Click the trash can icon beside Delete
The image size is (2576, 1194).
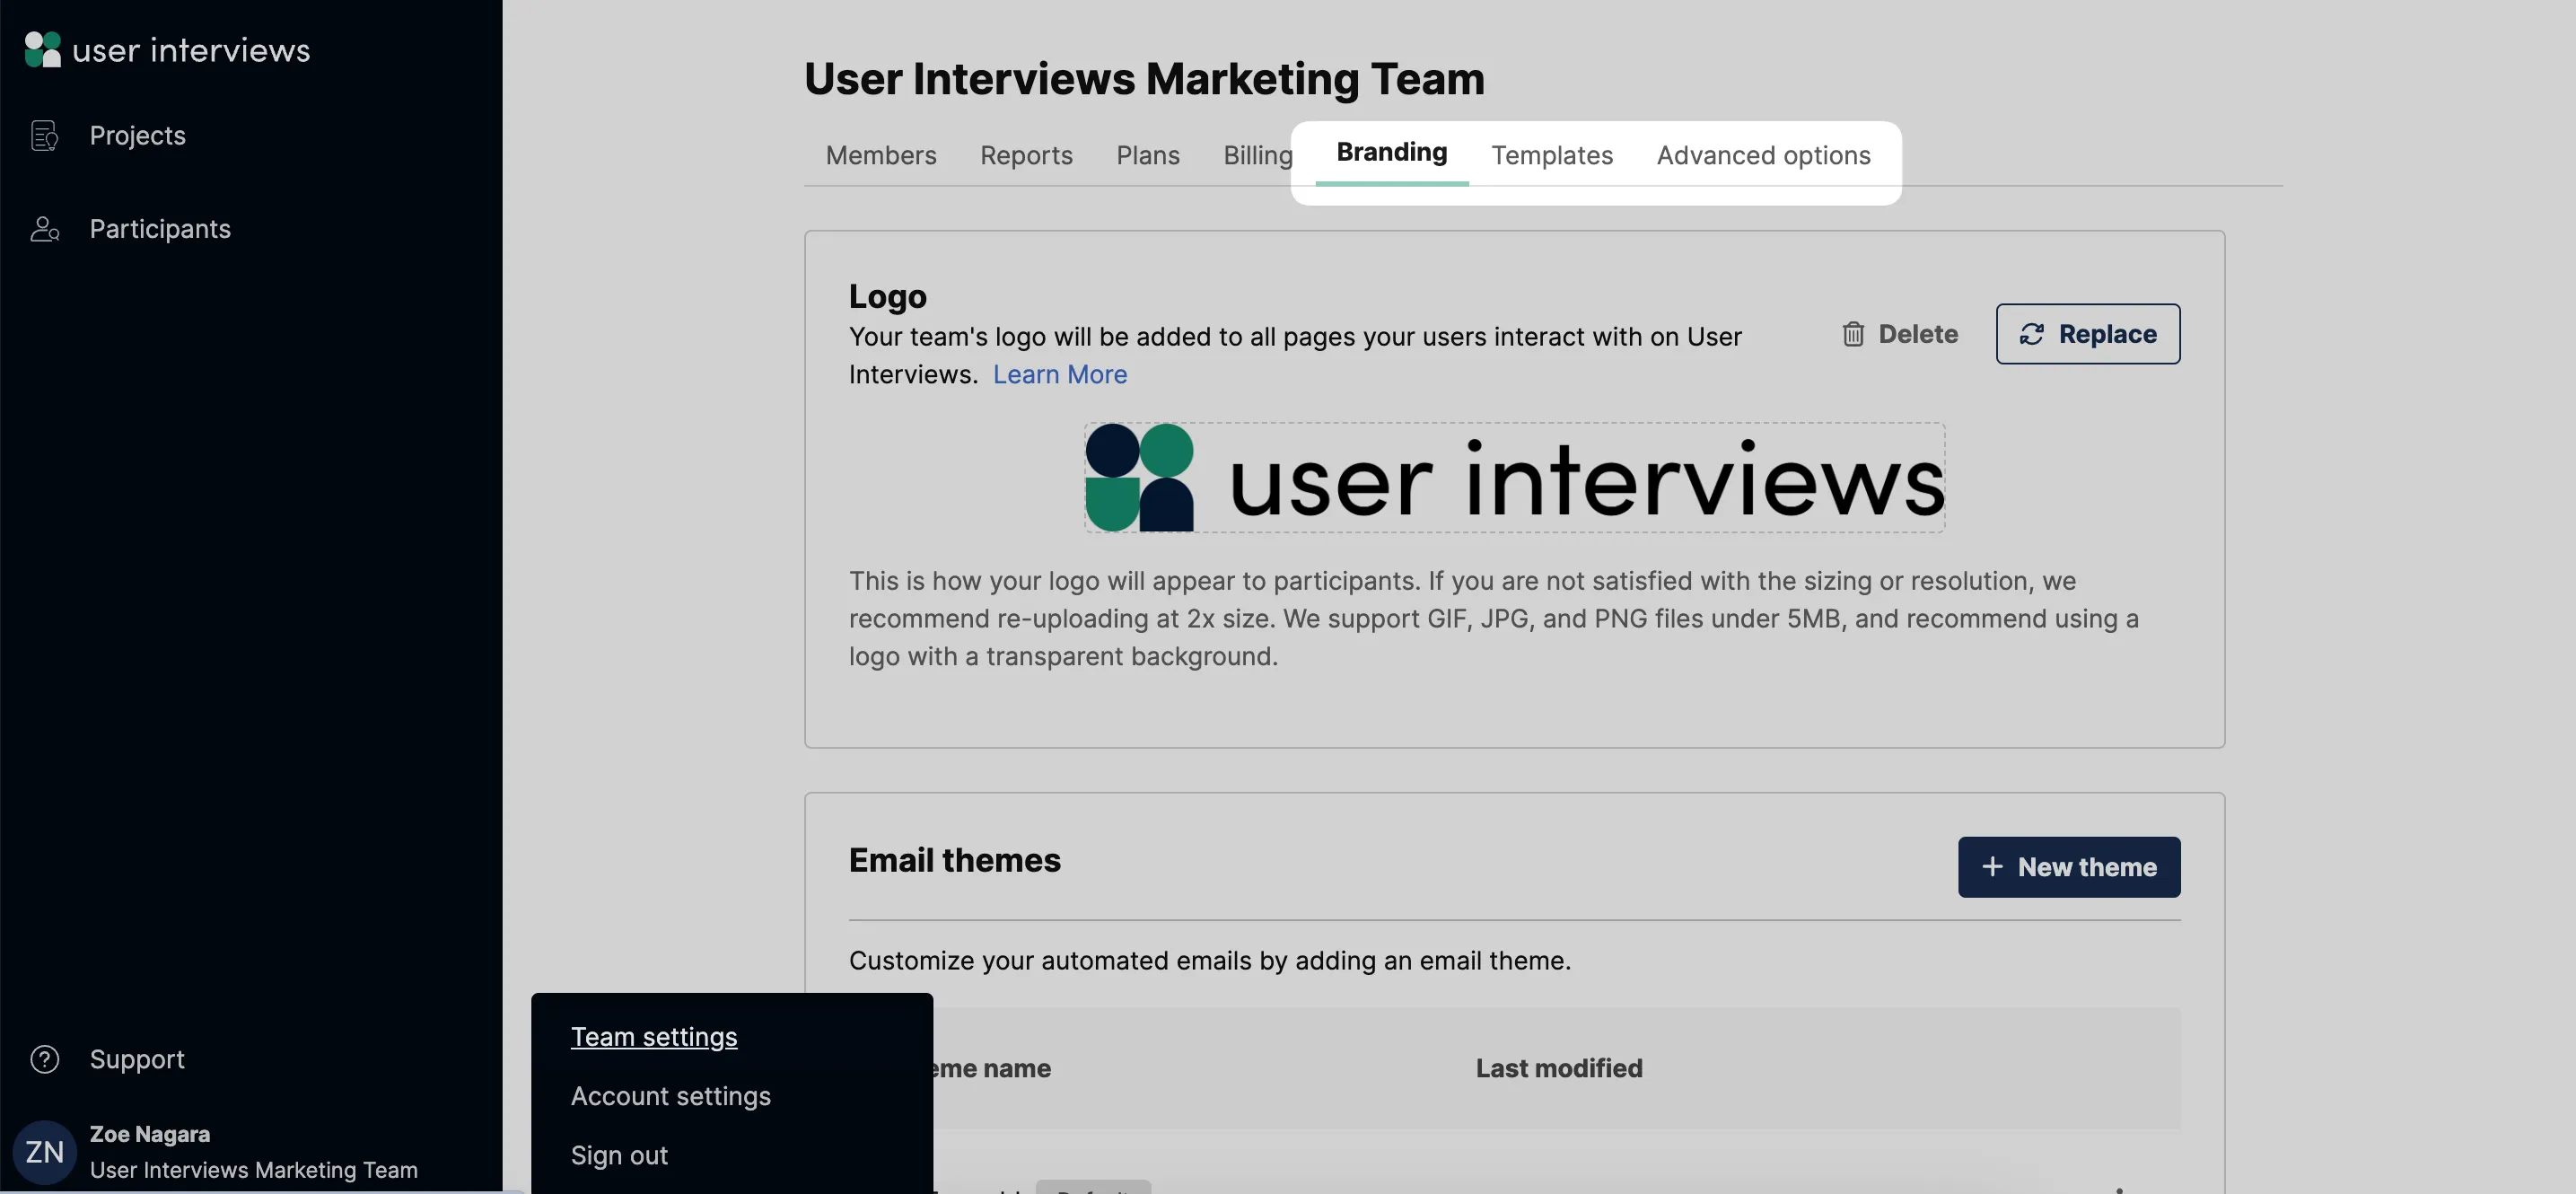(1853, 334)
